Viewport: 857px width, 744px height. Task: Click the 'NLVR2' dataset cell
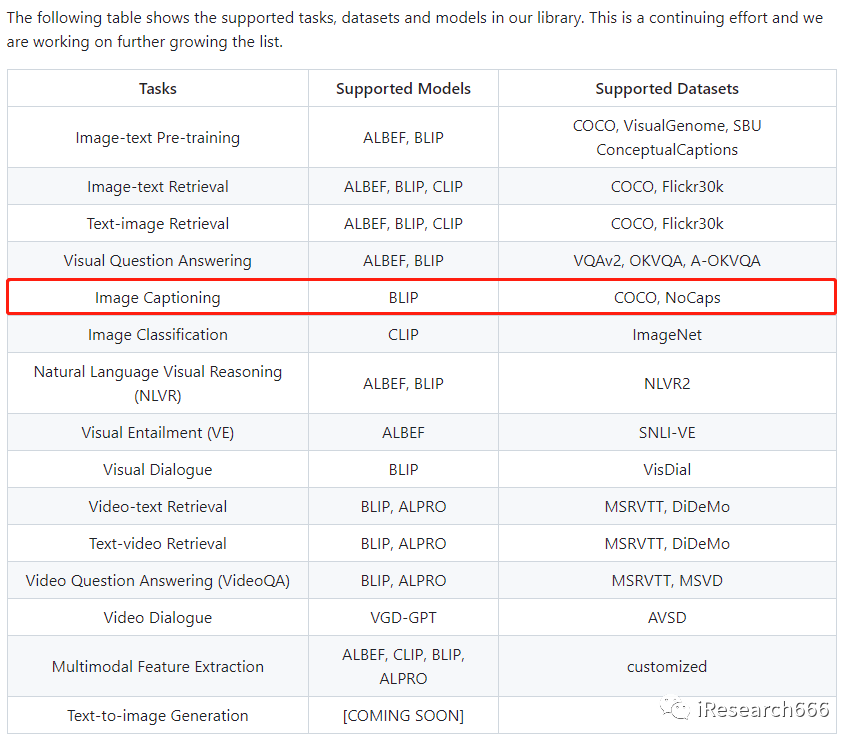[x=667, y=383]
